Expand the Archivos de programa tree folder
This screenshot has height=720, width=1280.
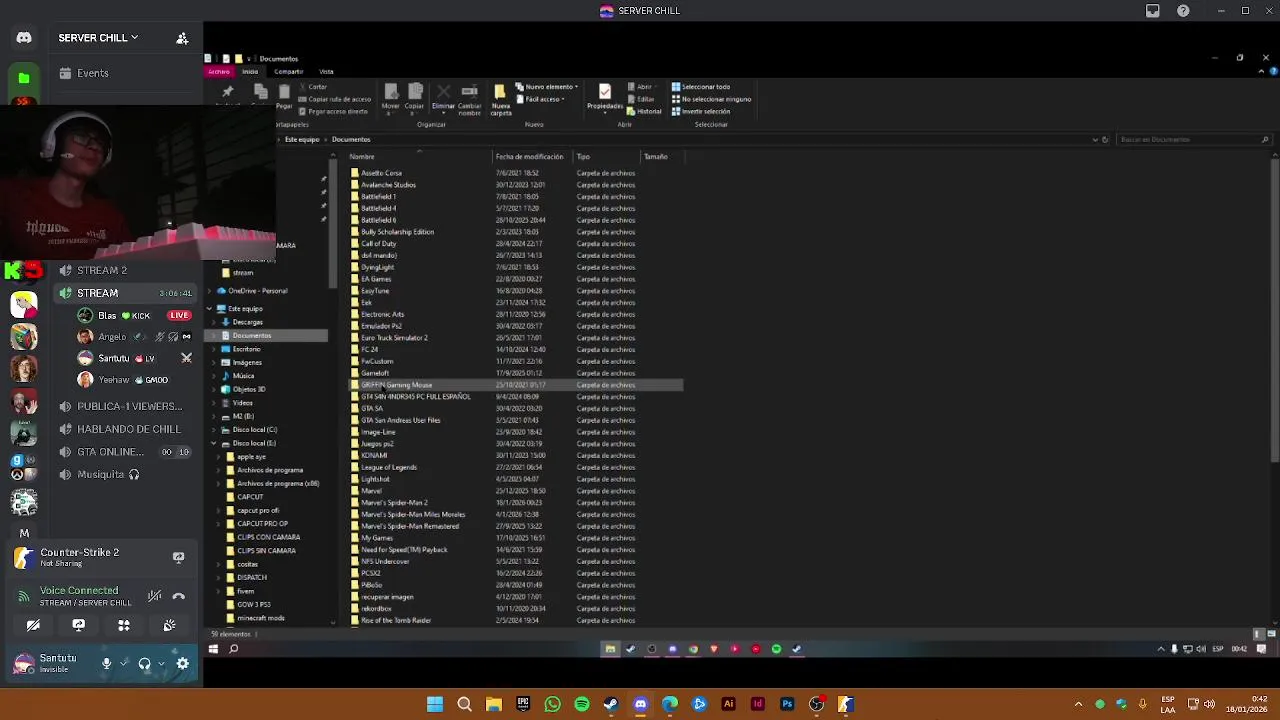point(219,470)
